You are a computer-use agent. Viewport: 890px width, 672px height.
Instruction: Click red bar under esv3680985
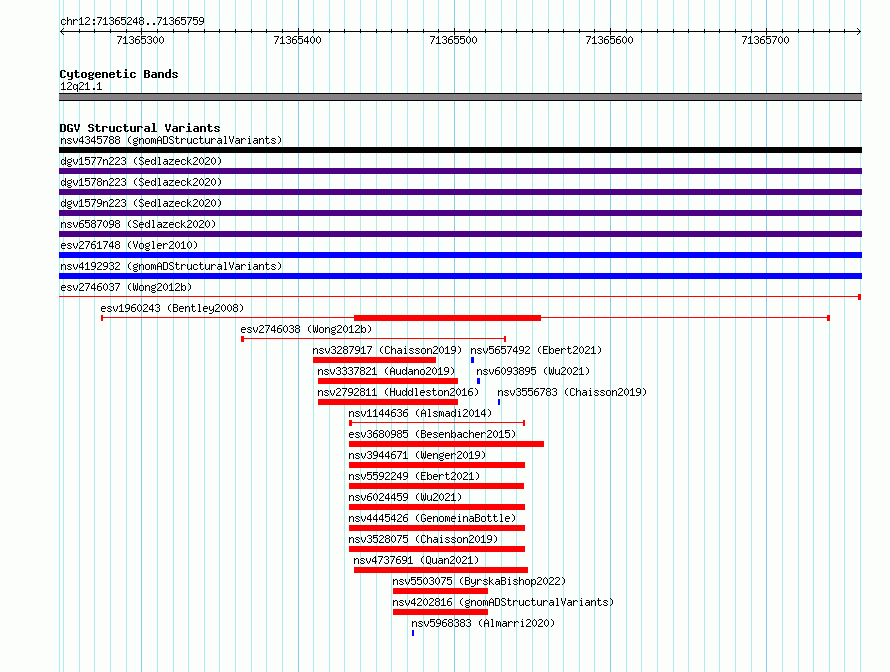tap(446, 444)
